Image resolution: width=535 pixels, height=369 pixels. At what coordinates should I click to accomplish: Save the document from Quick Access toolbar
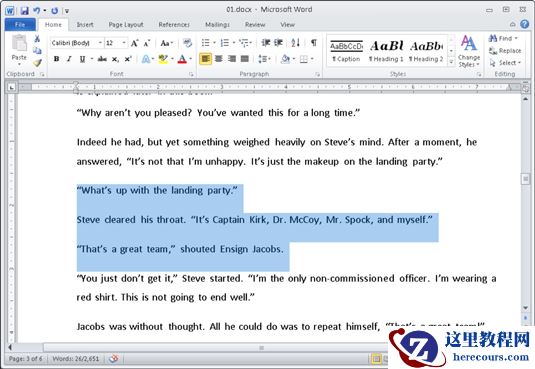24,11
